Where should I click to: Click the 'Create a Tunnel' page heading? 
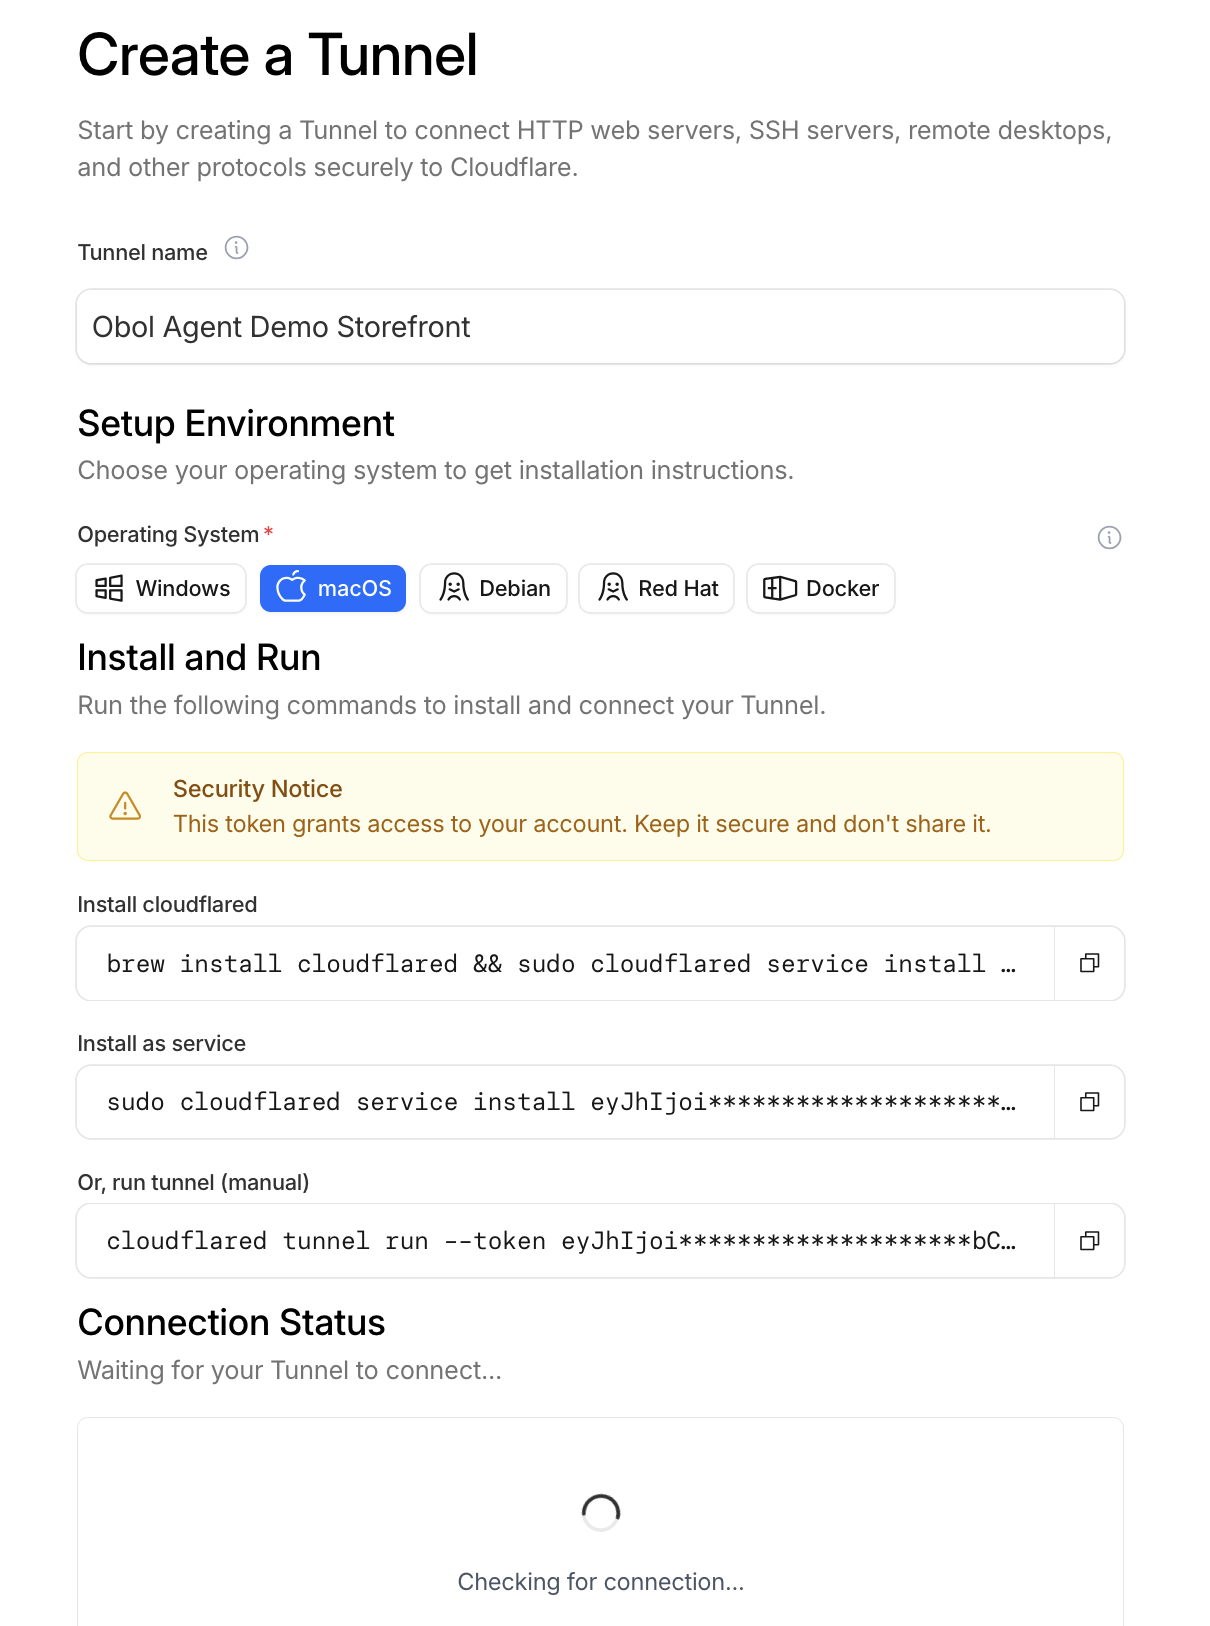278,55
